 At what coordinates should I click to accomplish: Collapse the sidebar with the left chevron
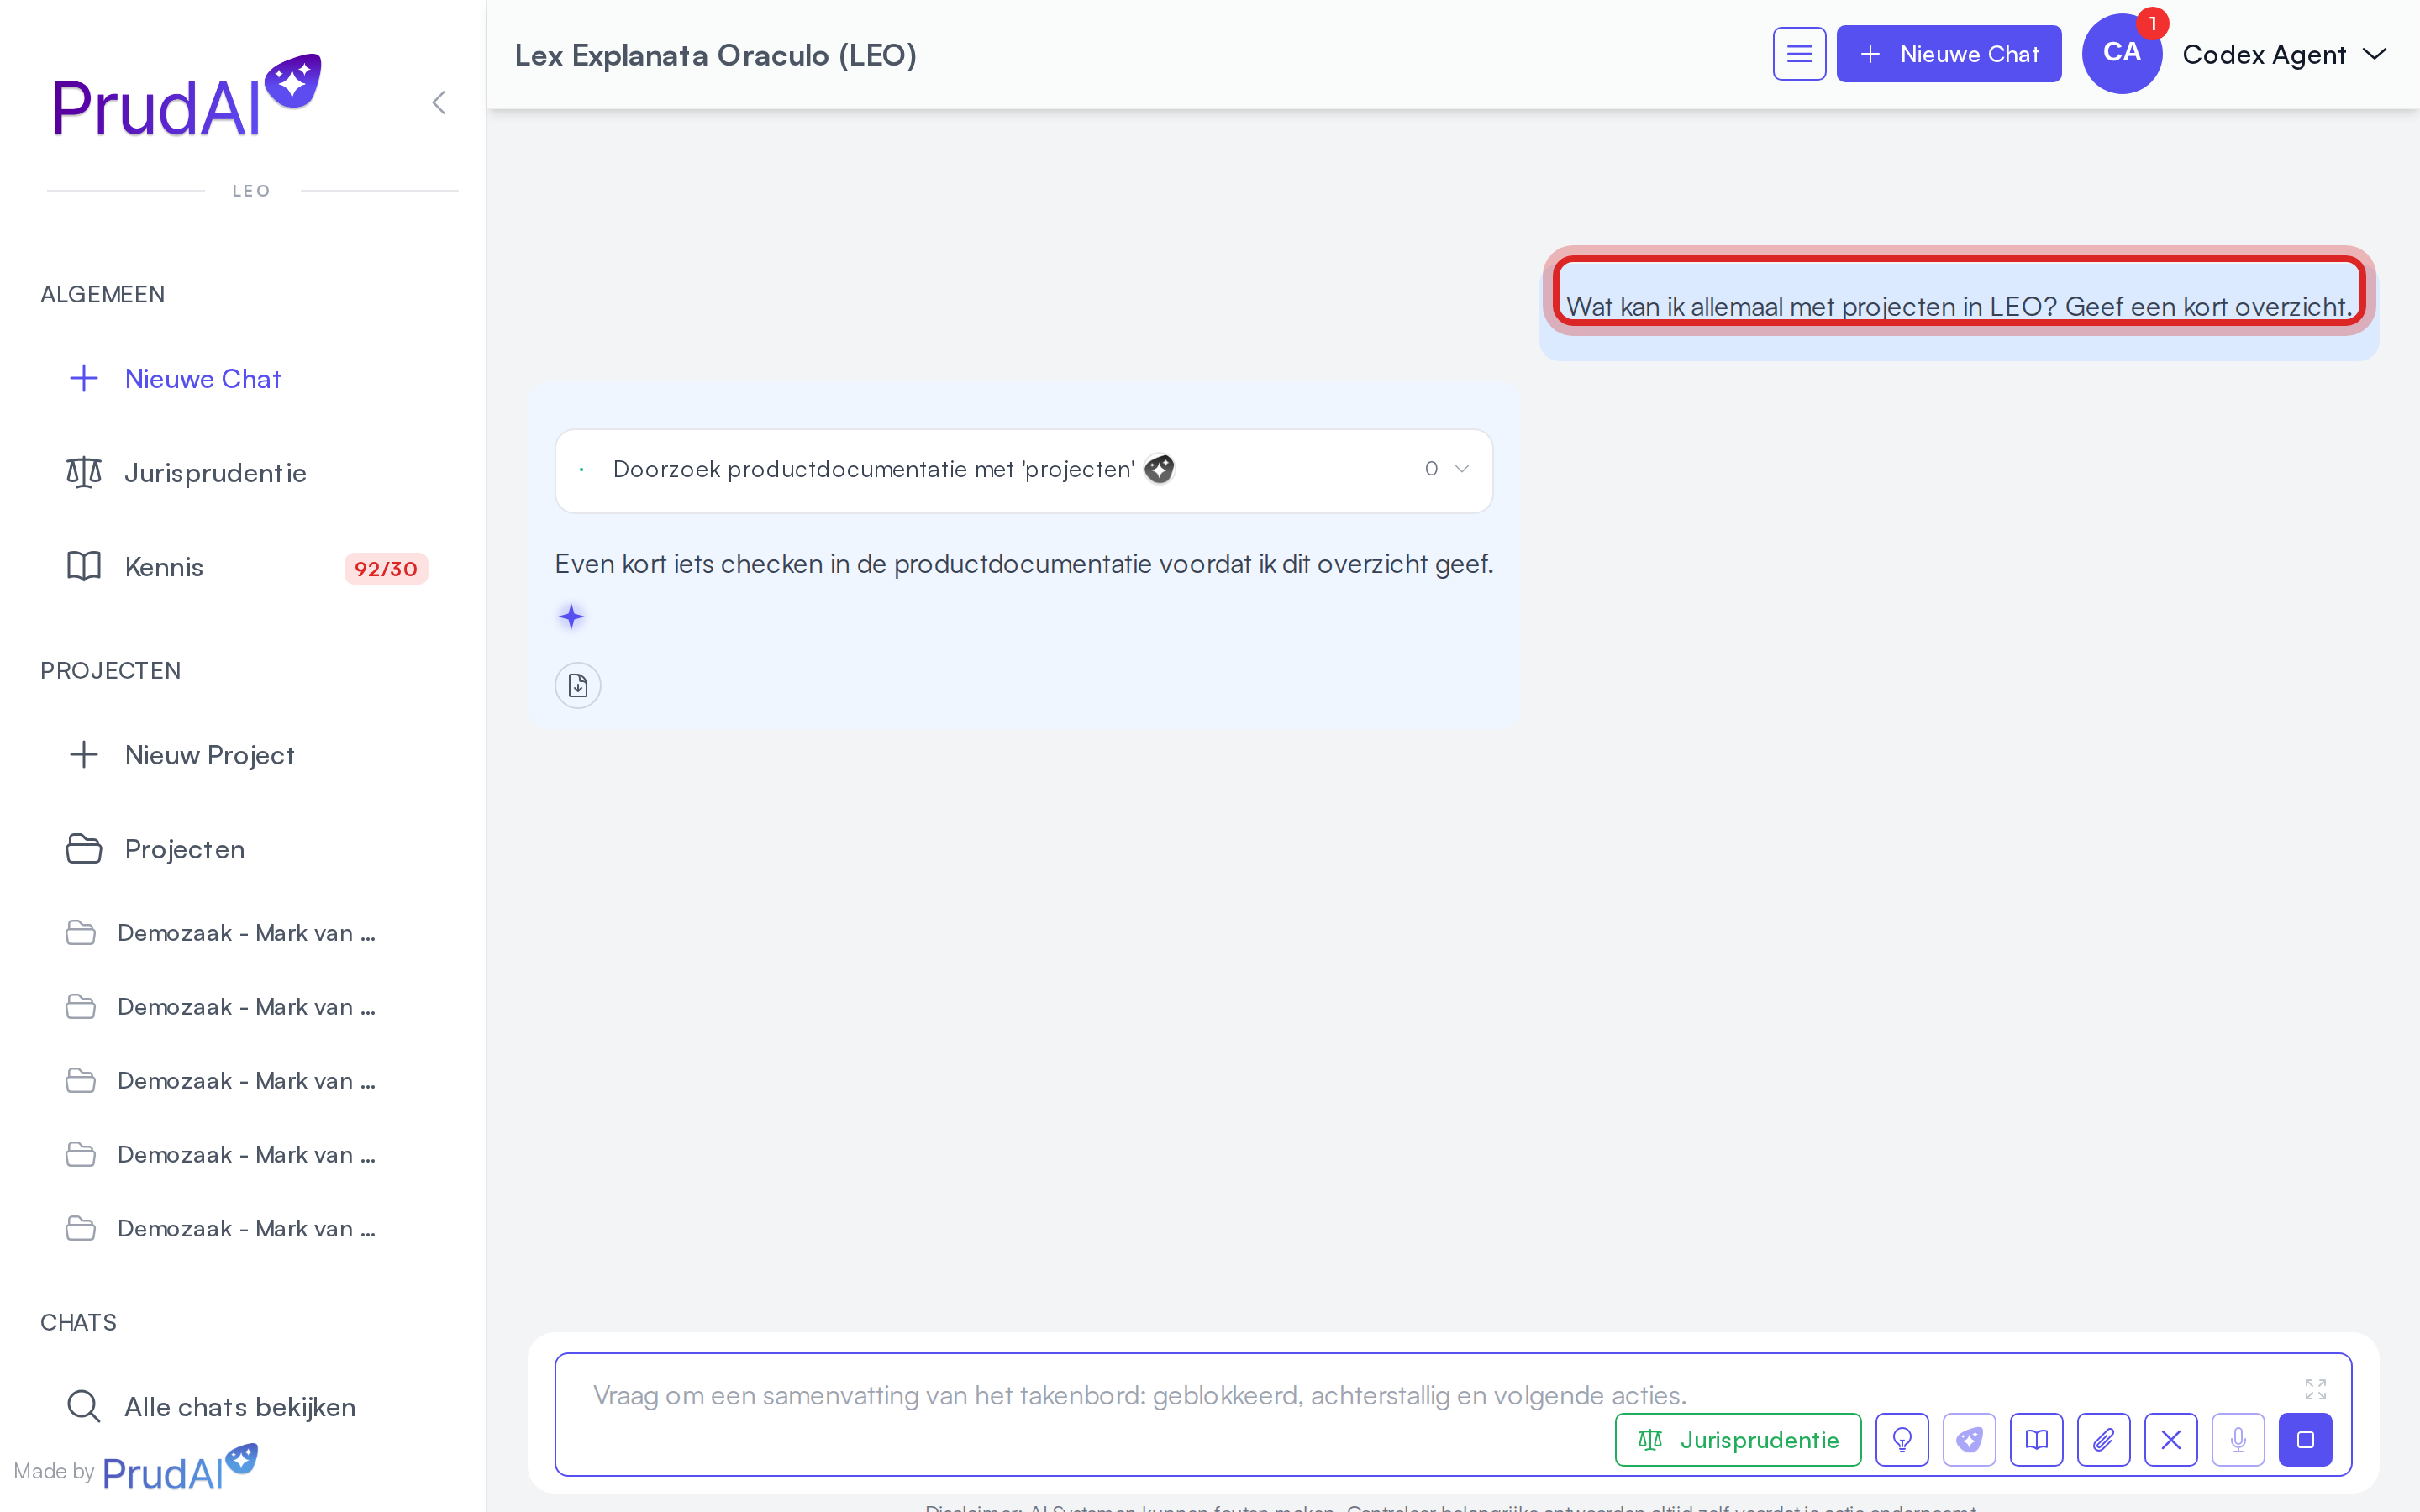[438, 102]
